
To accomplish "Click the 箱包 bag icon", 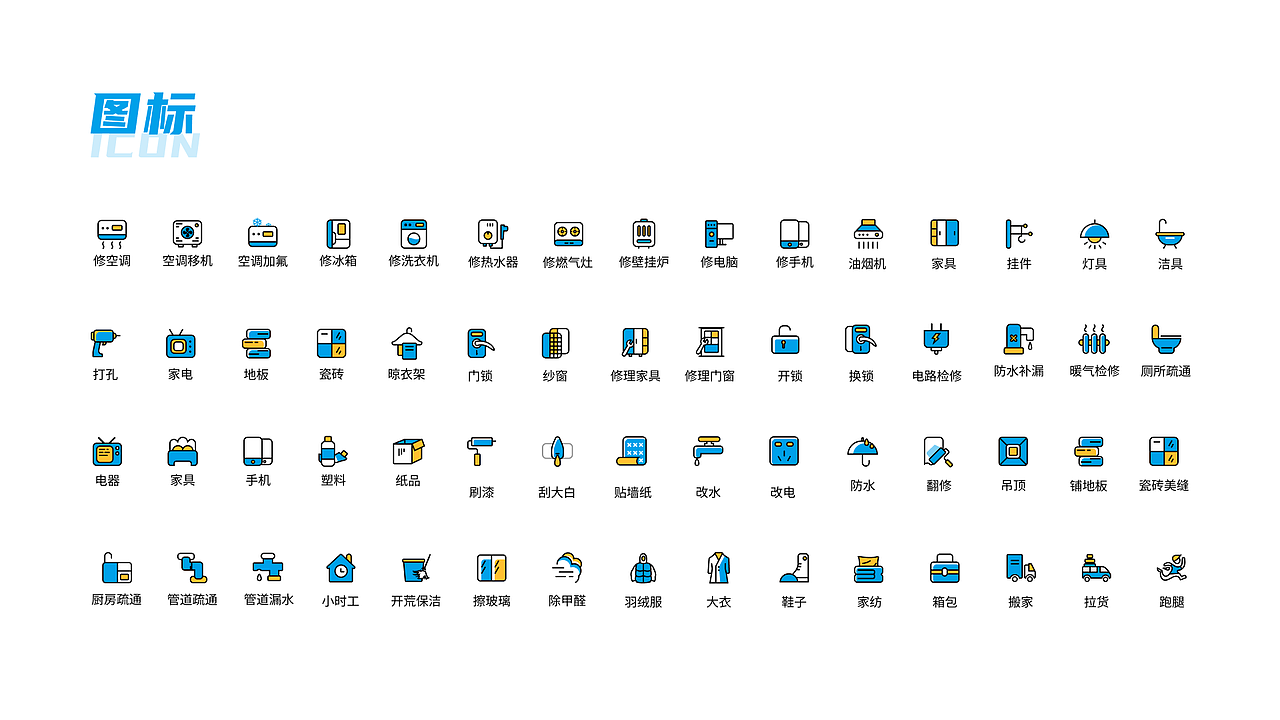I will pos(945,569).
